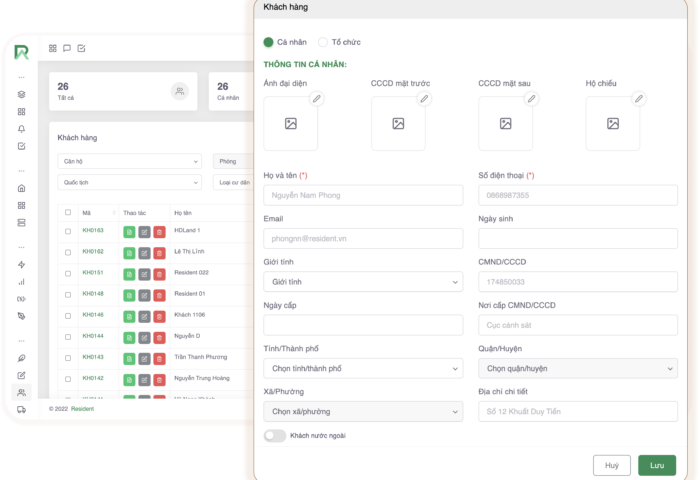Click the edit pencil on Hộ chiếu
The width and height of the screenshot is (700, 480).
click(x=639, y=99)
